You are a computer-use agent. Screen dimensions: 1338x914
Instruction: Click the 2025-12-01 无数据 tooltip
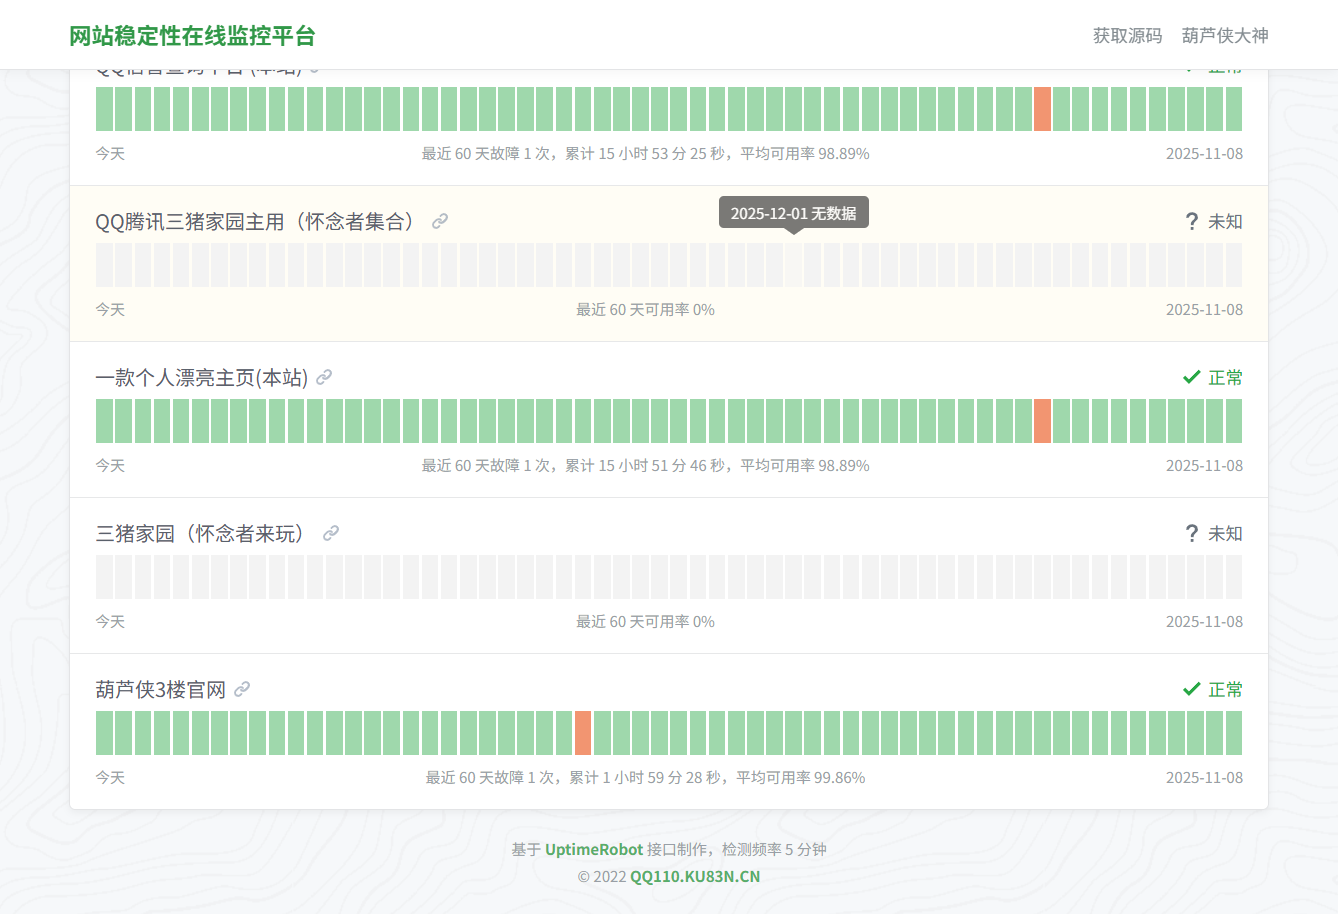pos(794,211)
